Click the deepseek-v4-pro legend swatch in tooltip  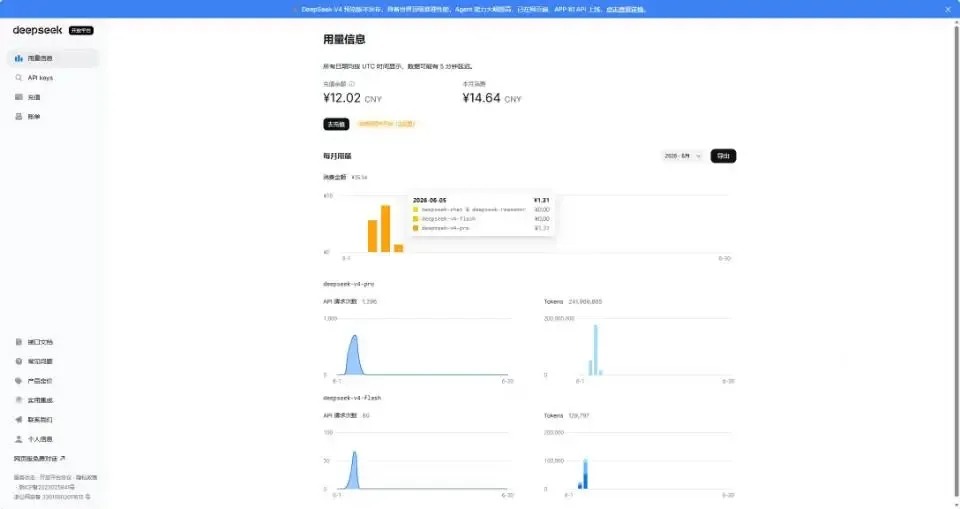[416, 228]
